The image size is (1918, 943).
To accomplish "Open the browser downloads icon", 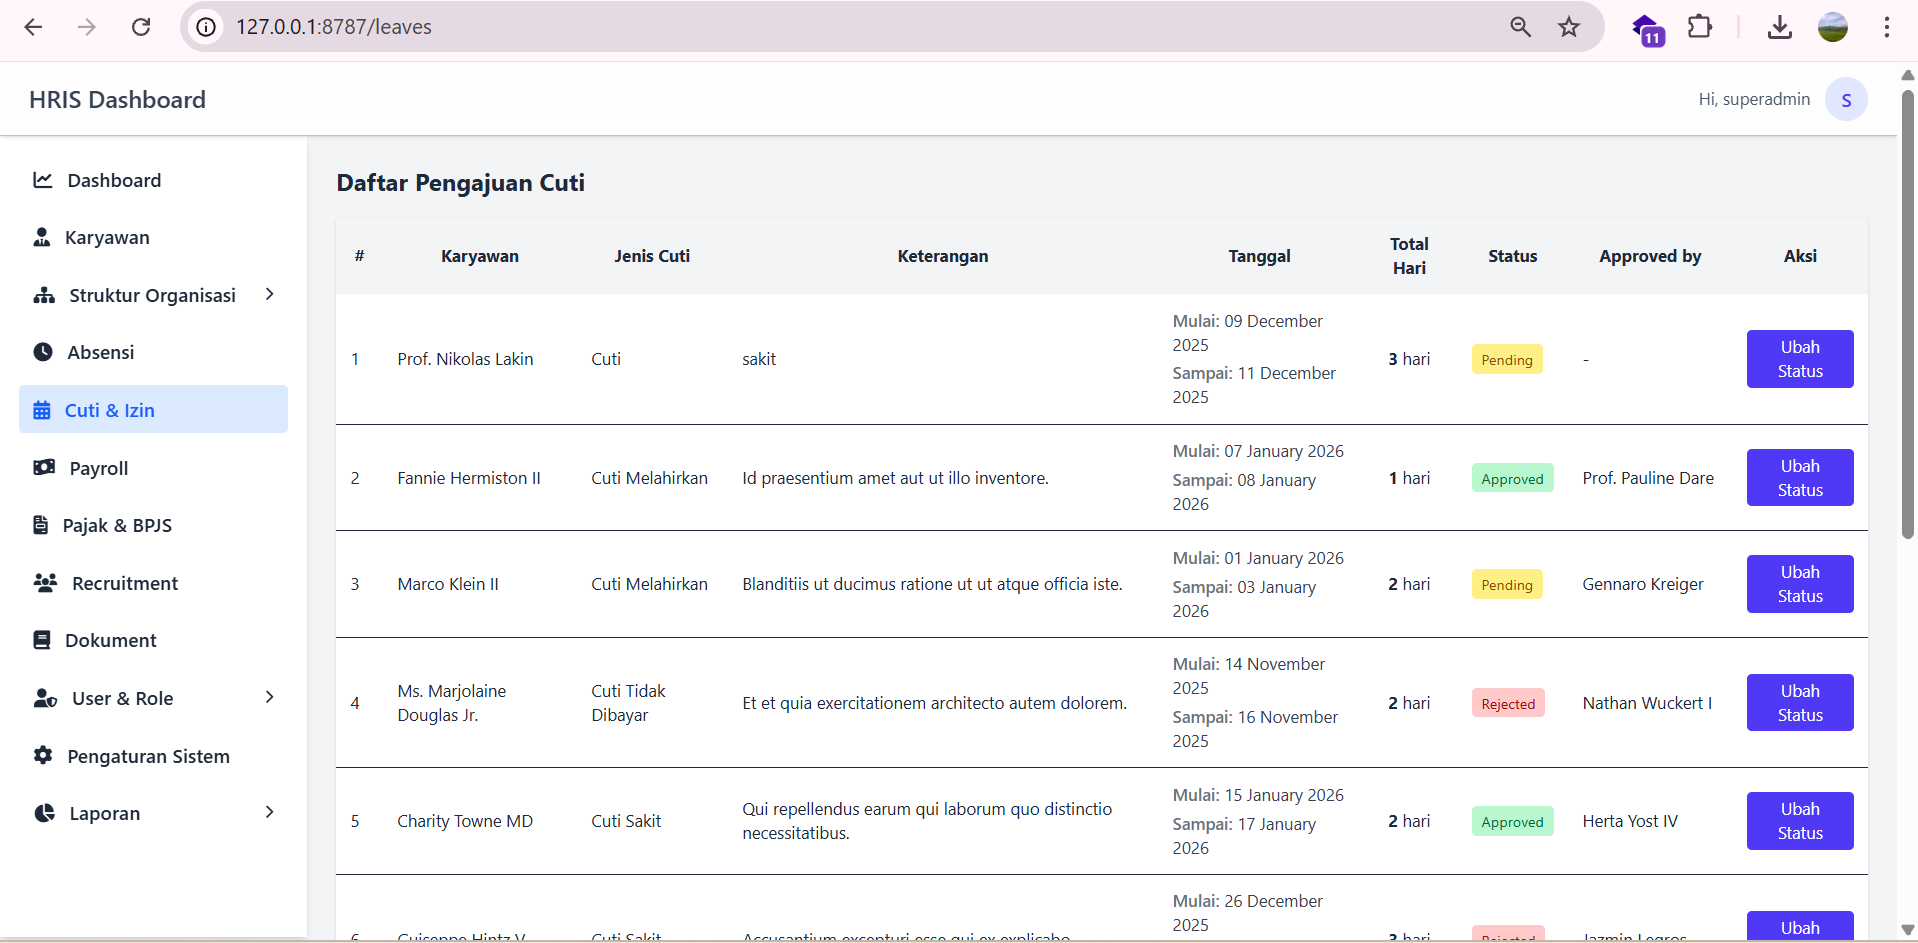I will pyautogui.click(x=1779, y=27).
